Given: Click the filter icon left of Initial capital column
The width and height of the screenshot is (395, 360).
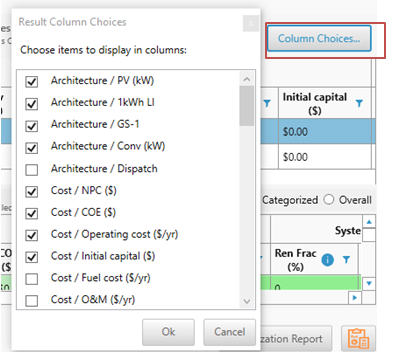Looking at the screenshot, I should click(267, 103).
